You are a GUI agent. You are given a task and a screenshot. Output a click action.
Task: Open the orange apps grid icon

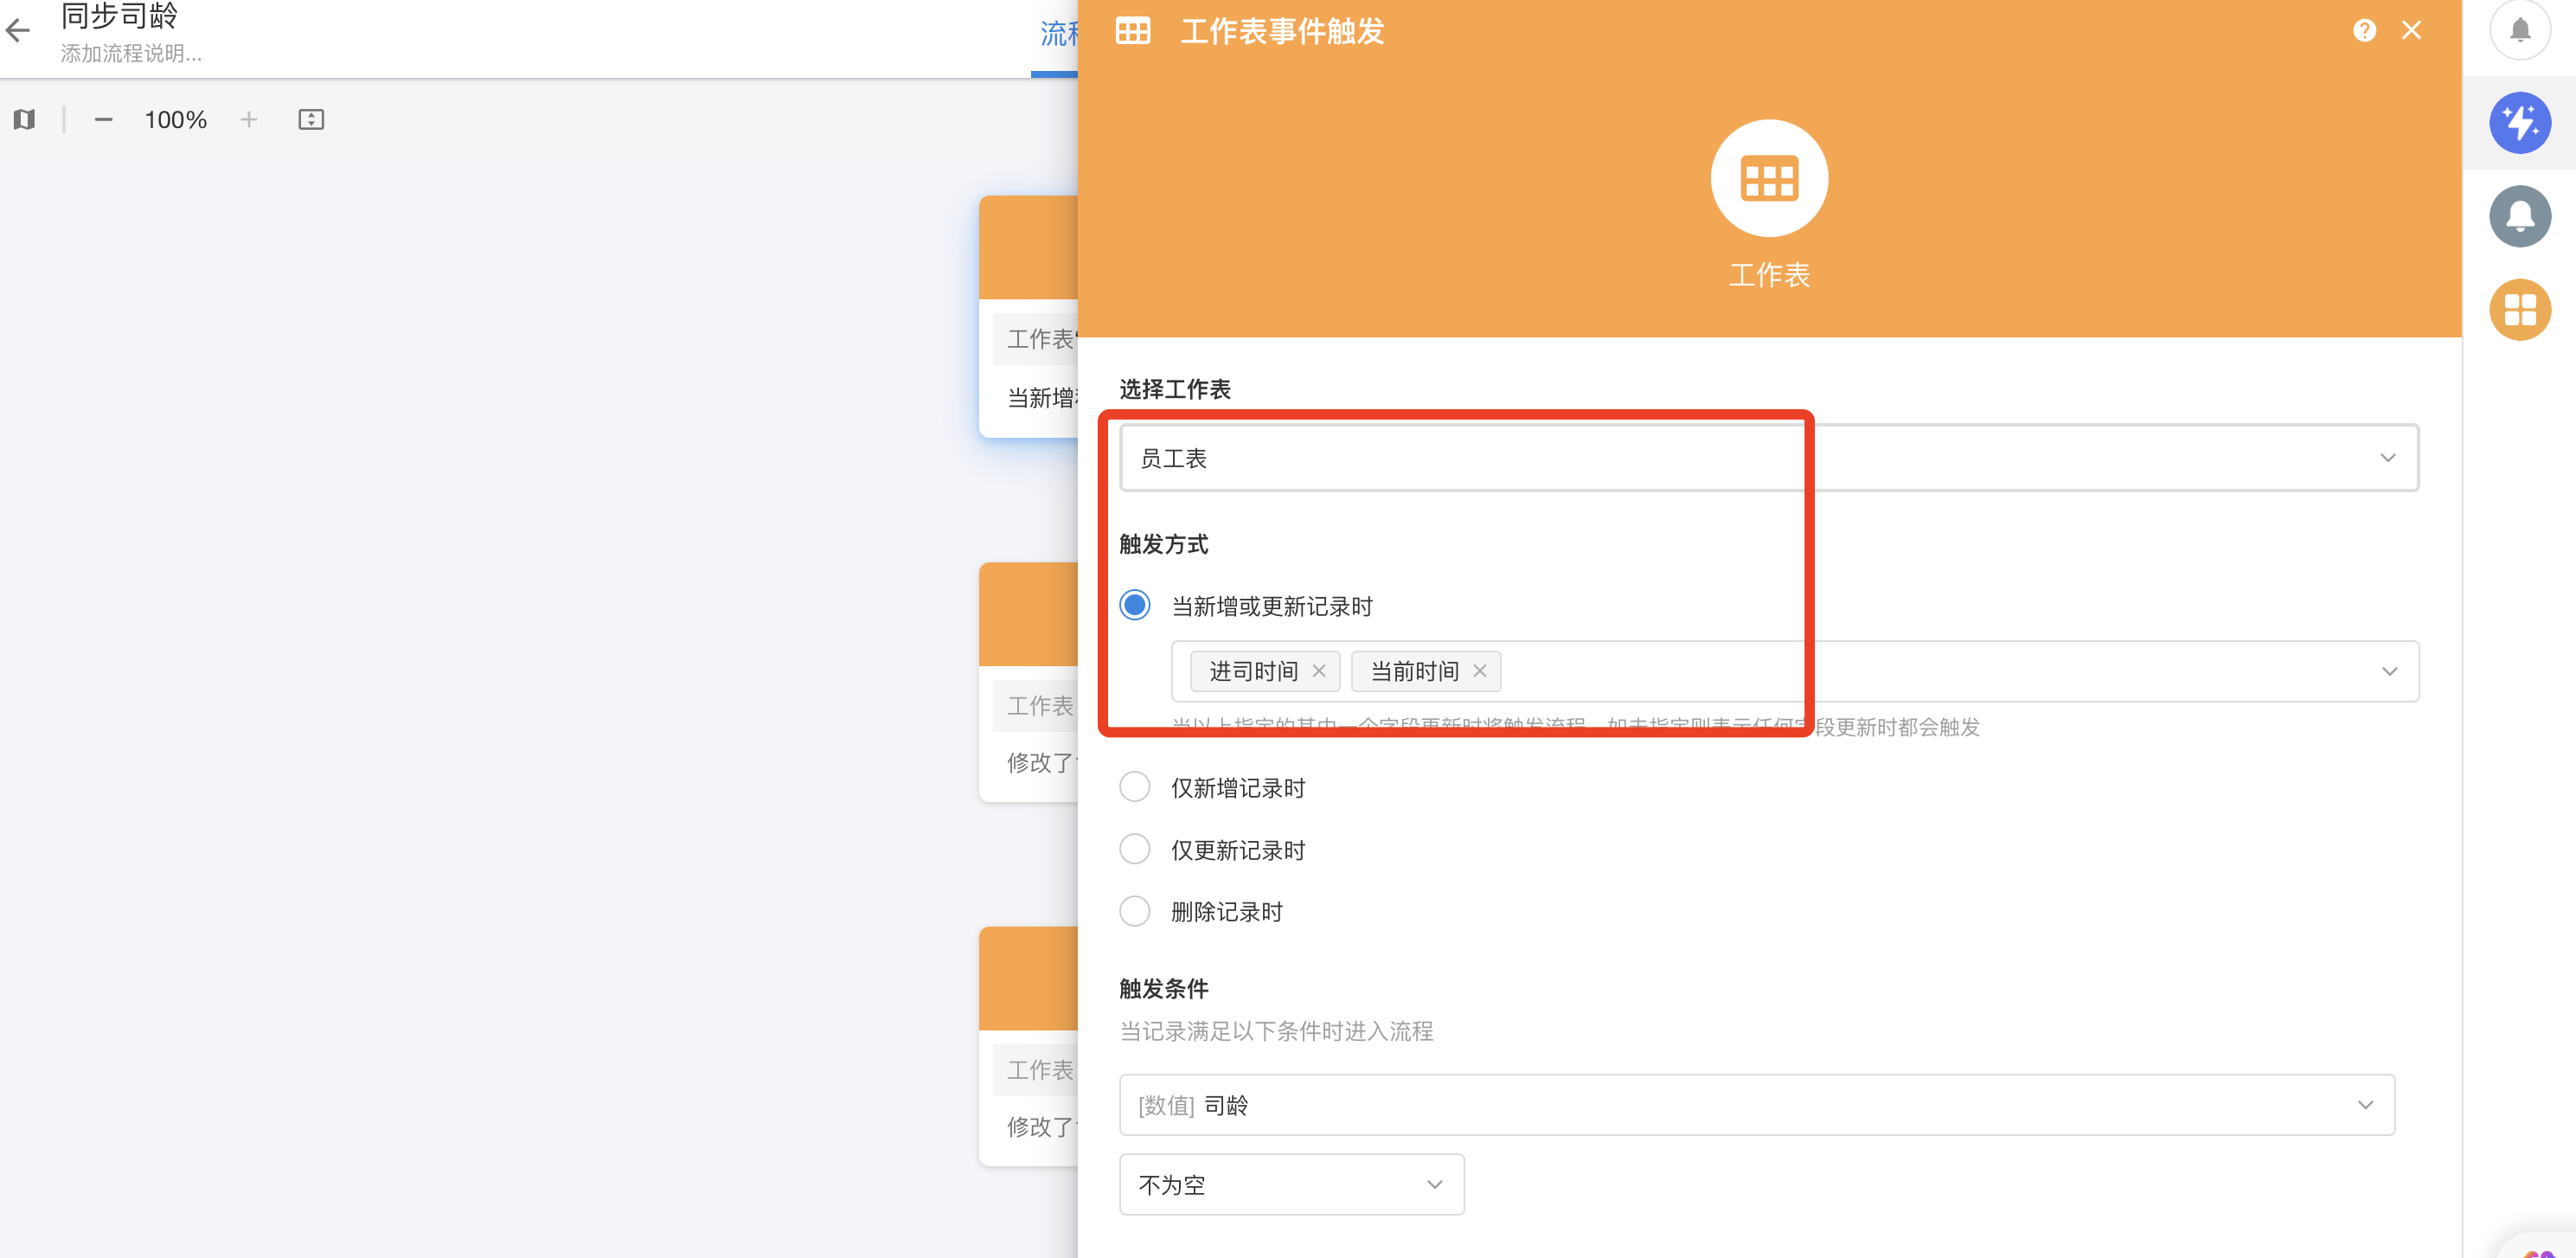[x=2519, y=309]
